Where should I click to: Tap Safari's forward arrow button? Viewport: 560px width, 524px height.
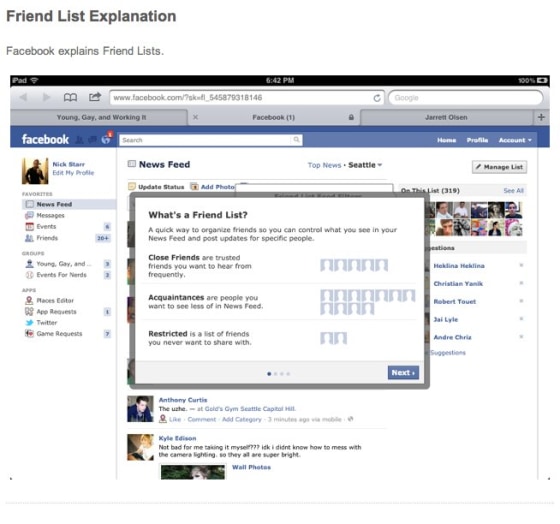point(46,97)
